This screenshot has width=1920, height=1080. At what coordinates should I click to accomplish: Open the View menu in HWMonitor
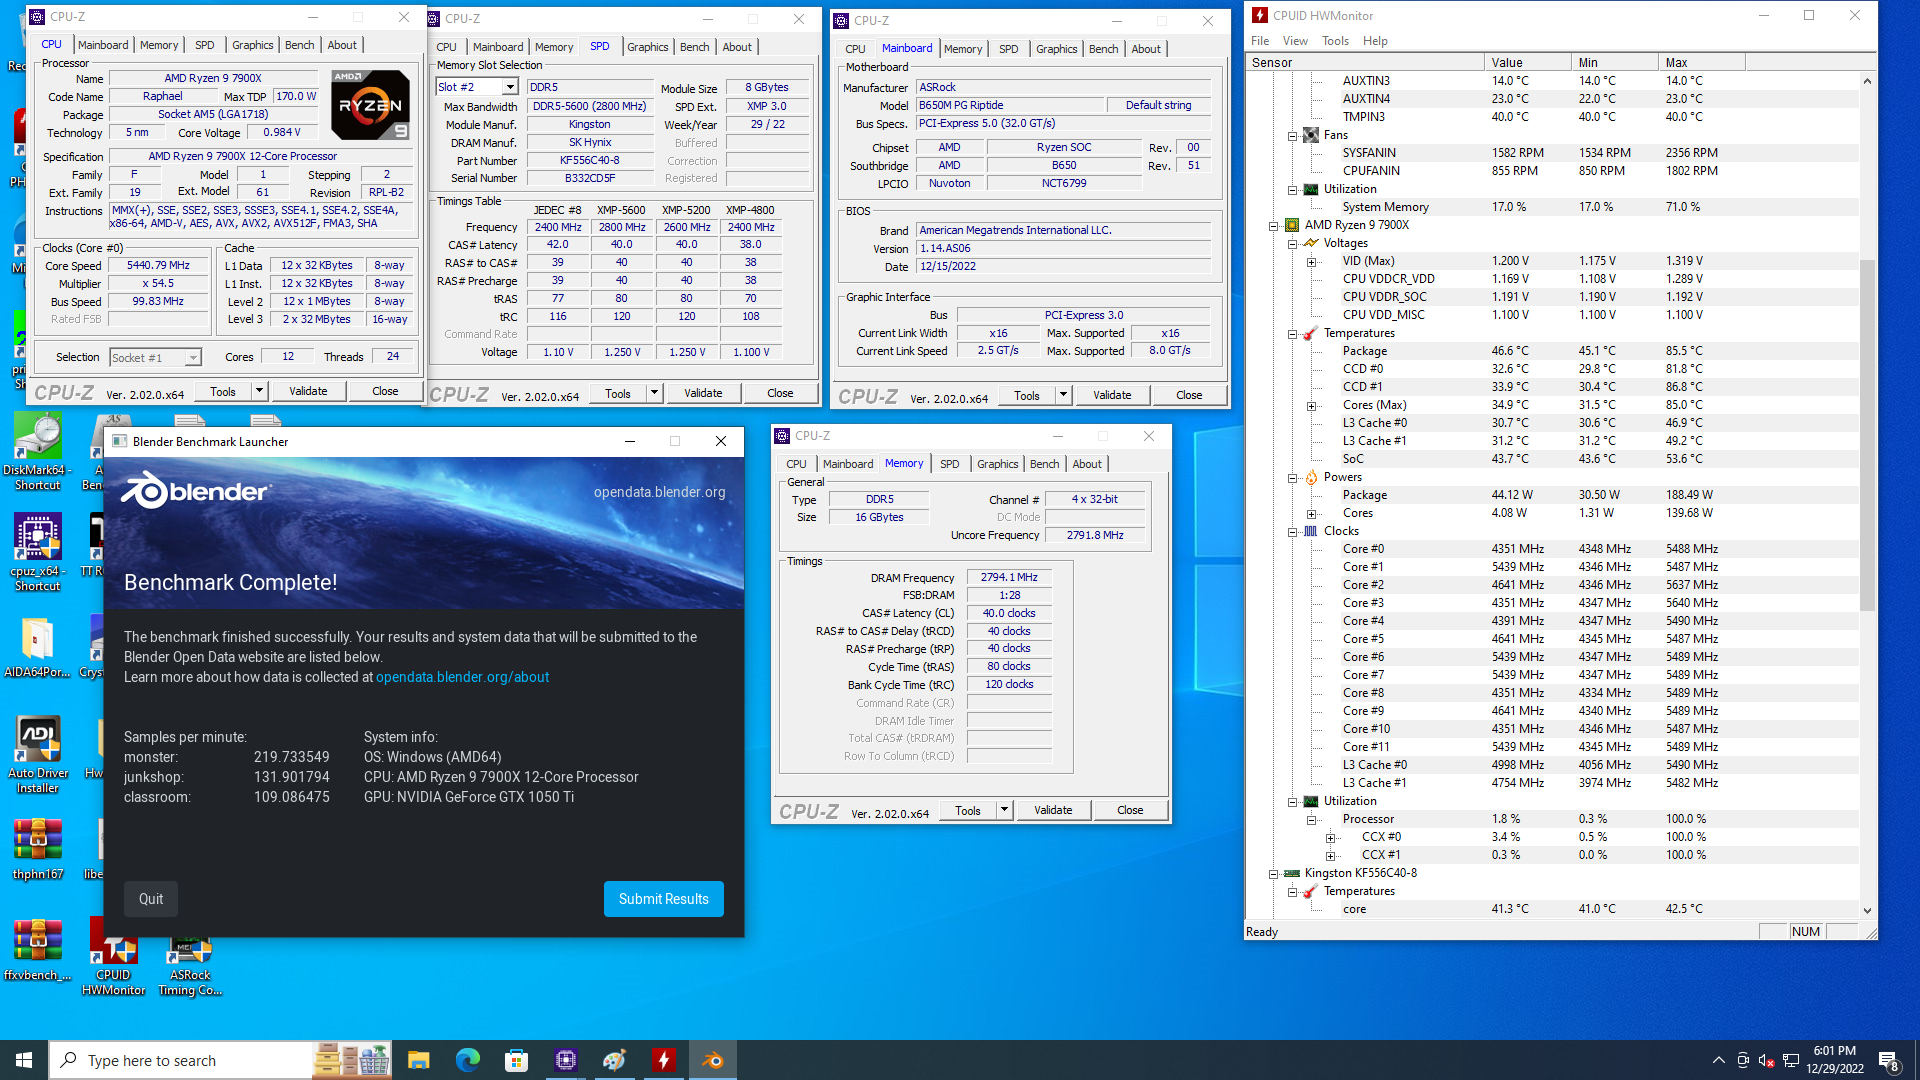[x=1294, y=41]
